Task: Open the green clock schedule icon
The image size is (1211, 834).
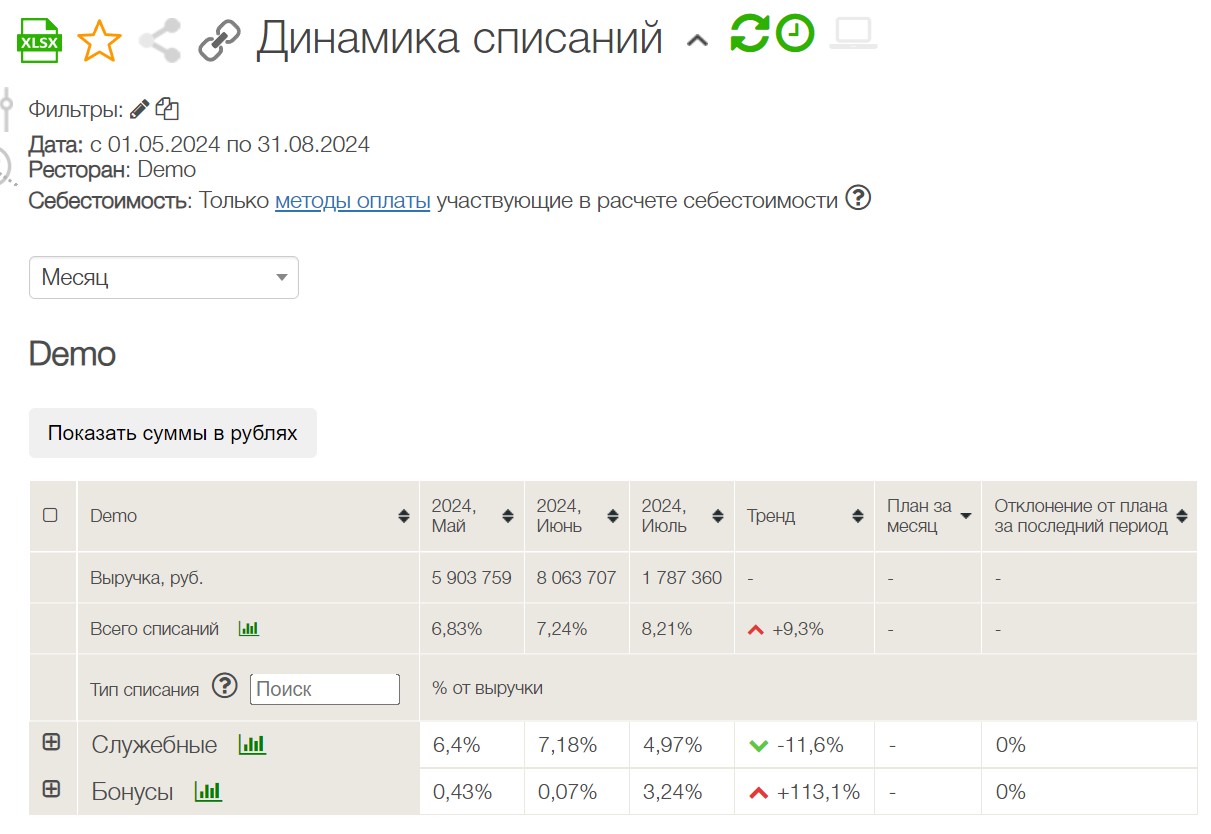Action: [x=795, y=34]
